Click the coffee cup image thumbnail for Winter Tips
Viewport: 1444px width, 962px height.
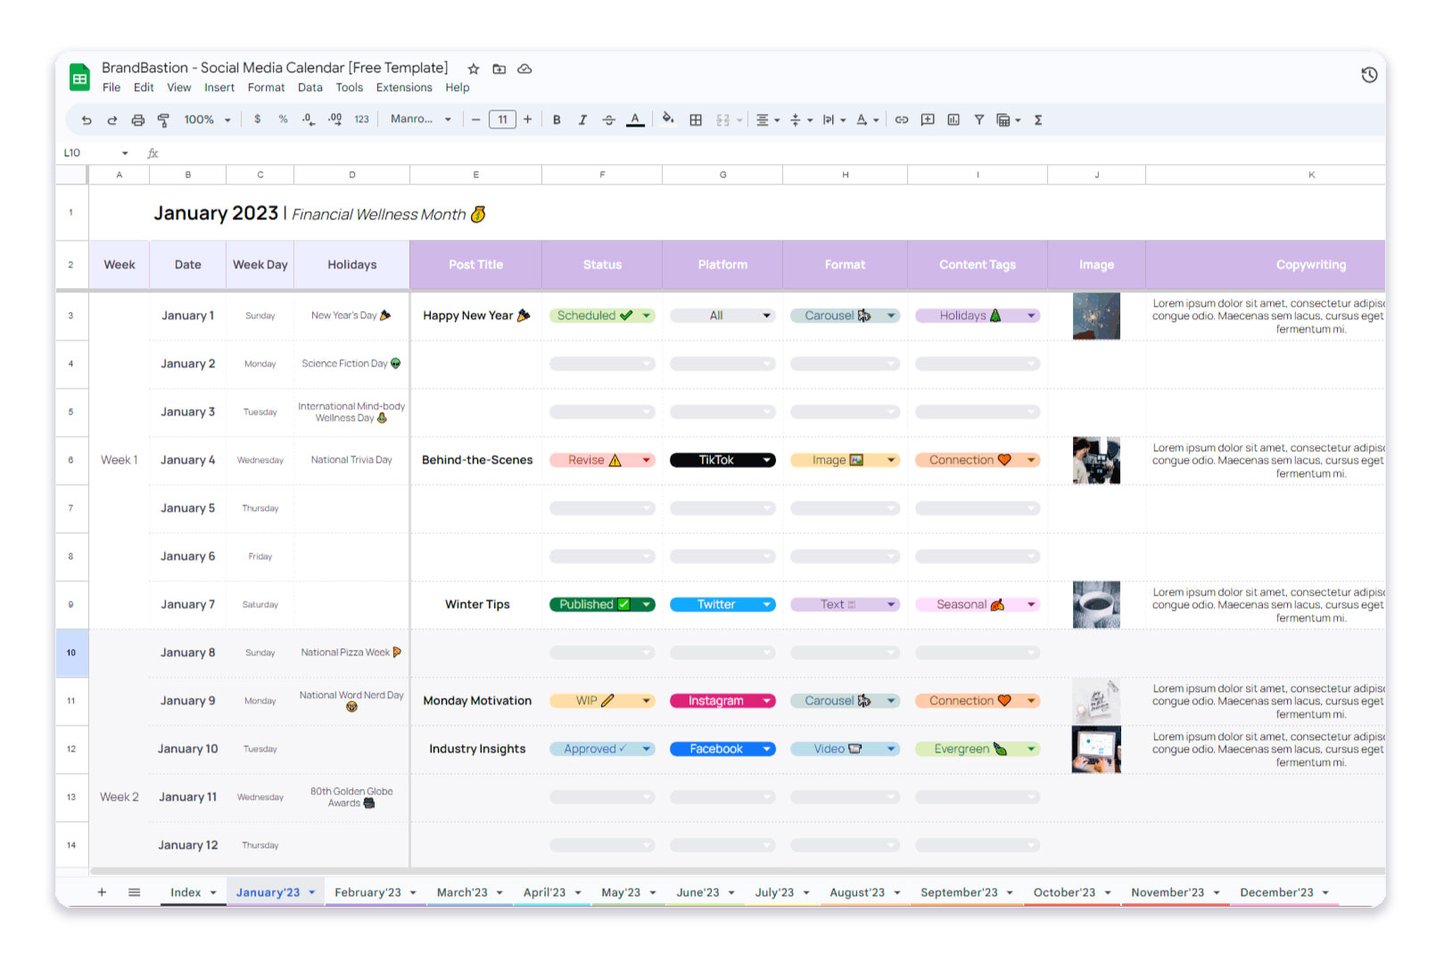[x=1096, y=604]
